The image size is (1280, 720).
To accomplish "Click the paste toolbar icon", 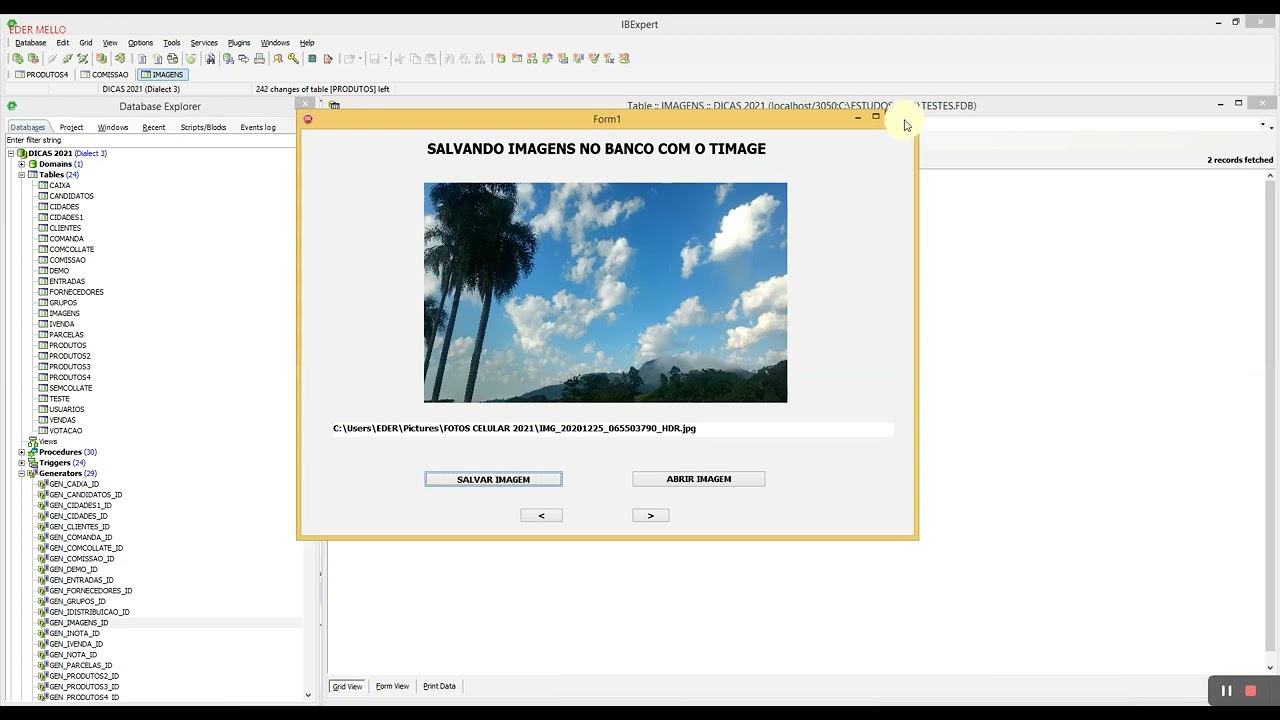I will [430, 58].
